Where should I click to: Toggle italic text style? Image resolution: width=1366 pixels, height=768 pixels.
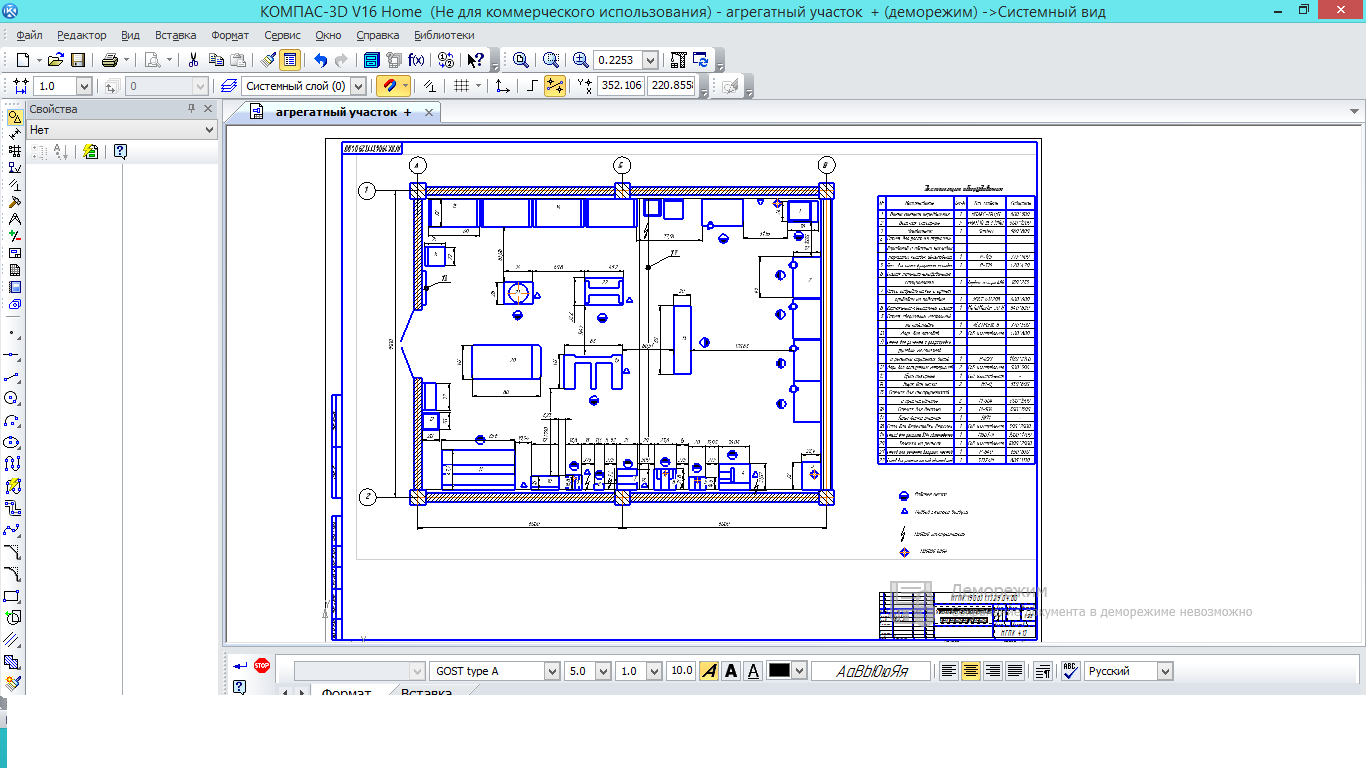coord(708,670)
